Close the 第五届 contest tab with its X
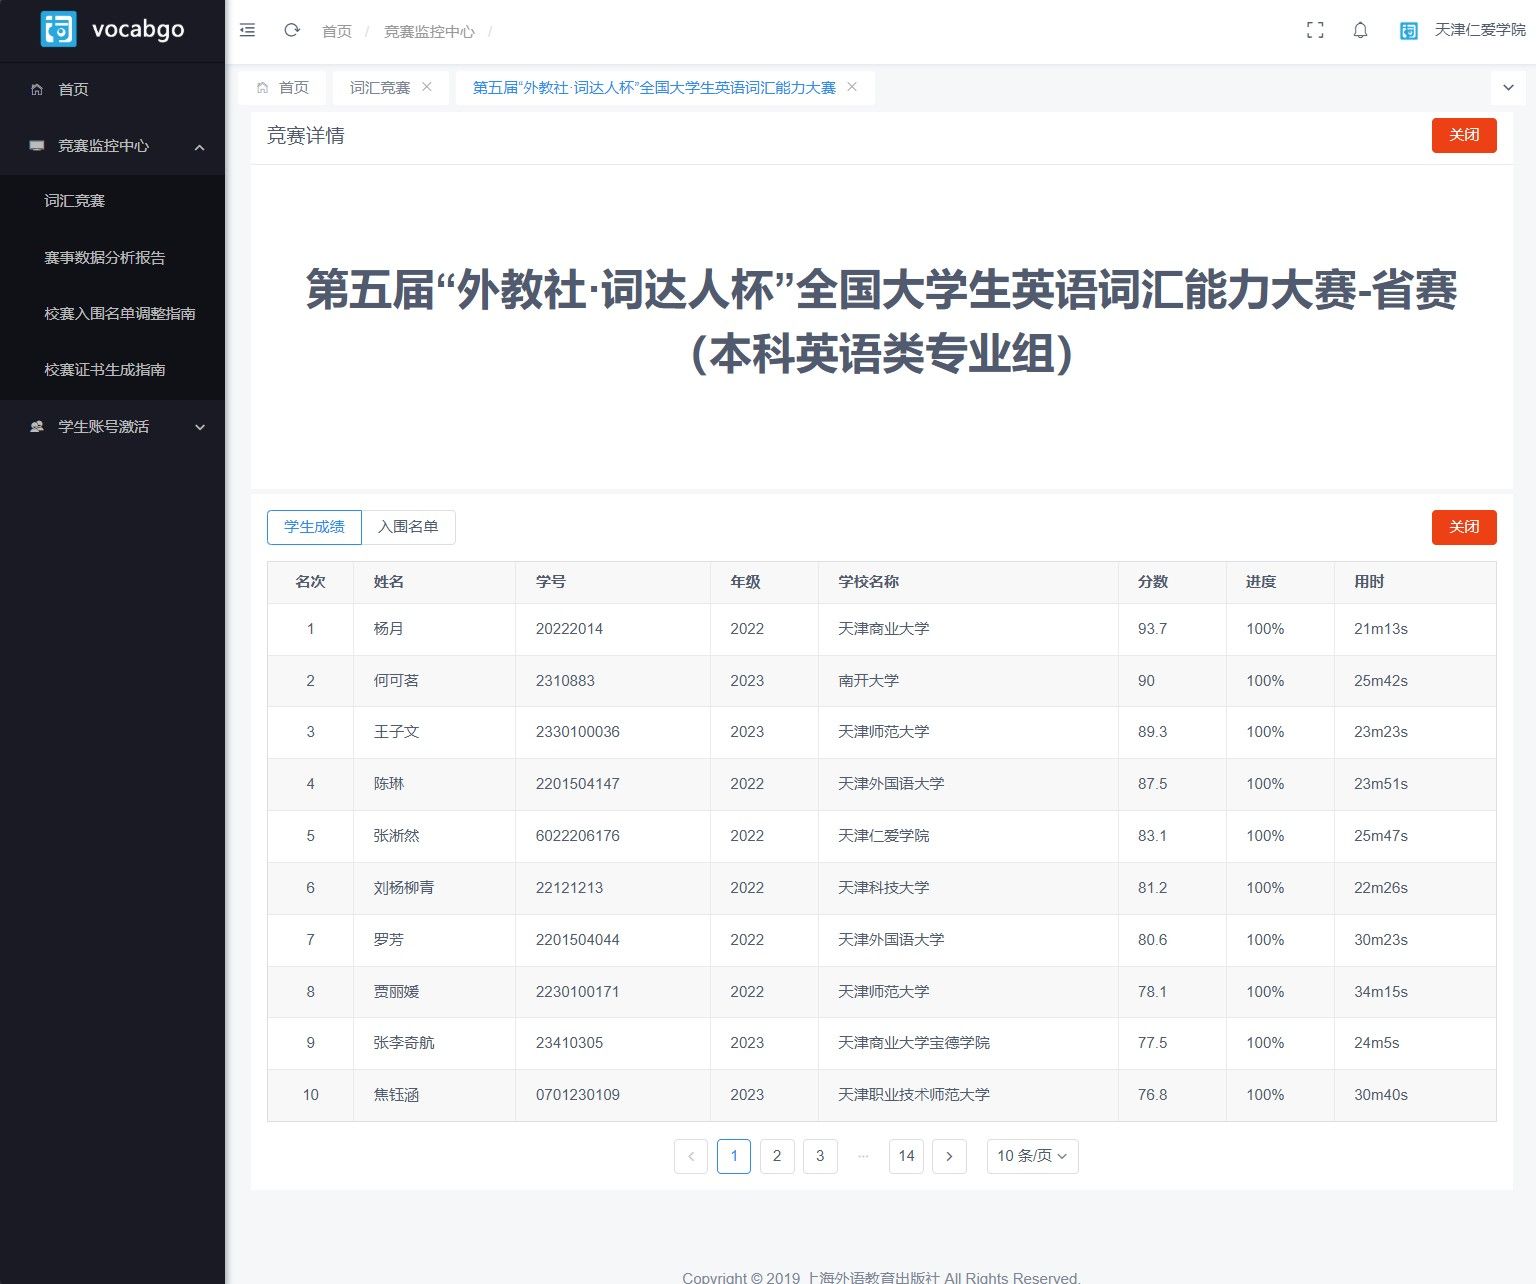 coord(852,87)
